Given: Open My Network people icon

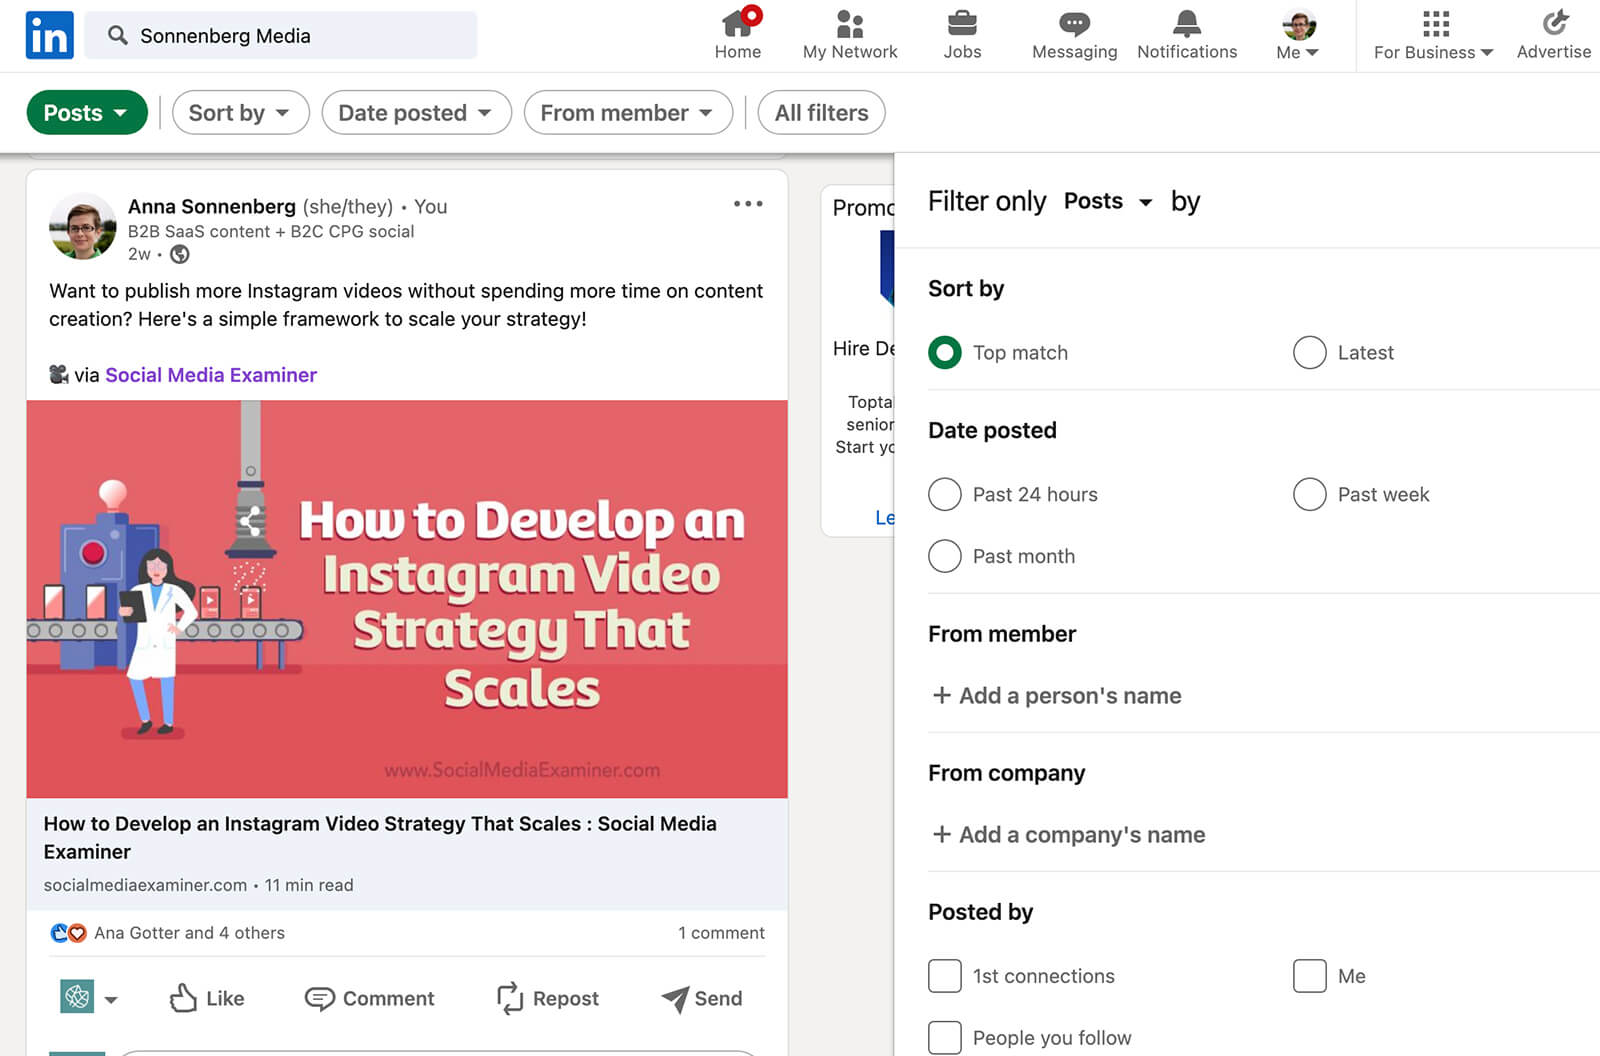Looking at the screenshot, I should 850,23.
